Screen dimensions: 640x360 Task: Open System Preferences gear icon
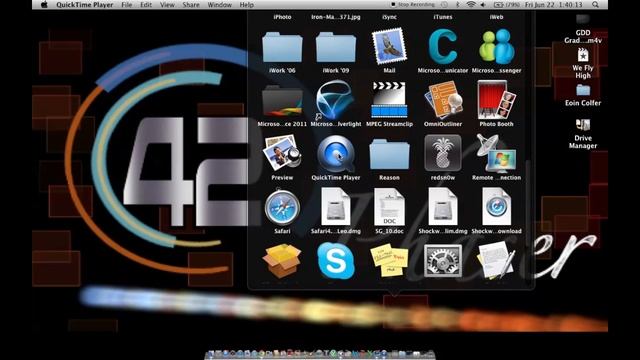click(x=443, y=261)
